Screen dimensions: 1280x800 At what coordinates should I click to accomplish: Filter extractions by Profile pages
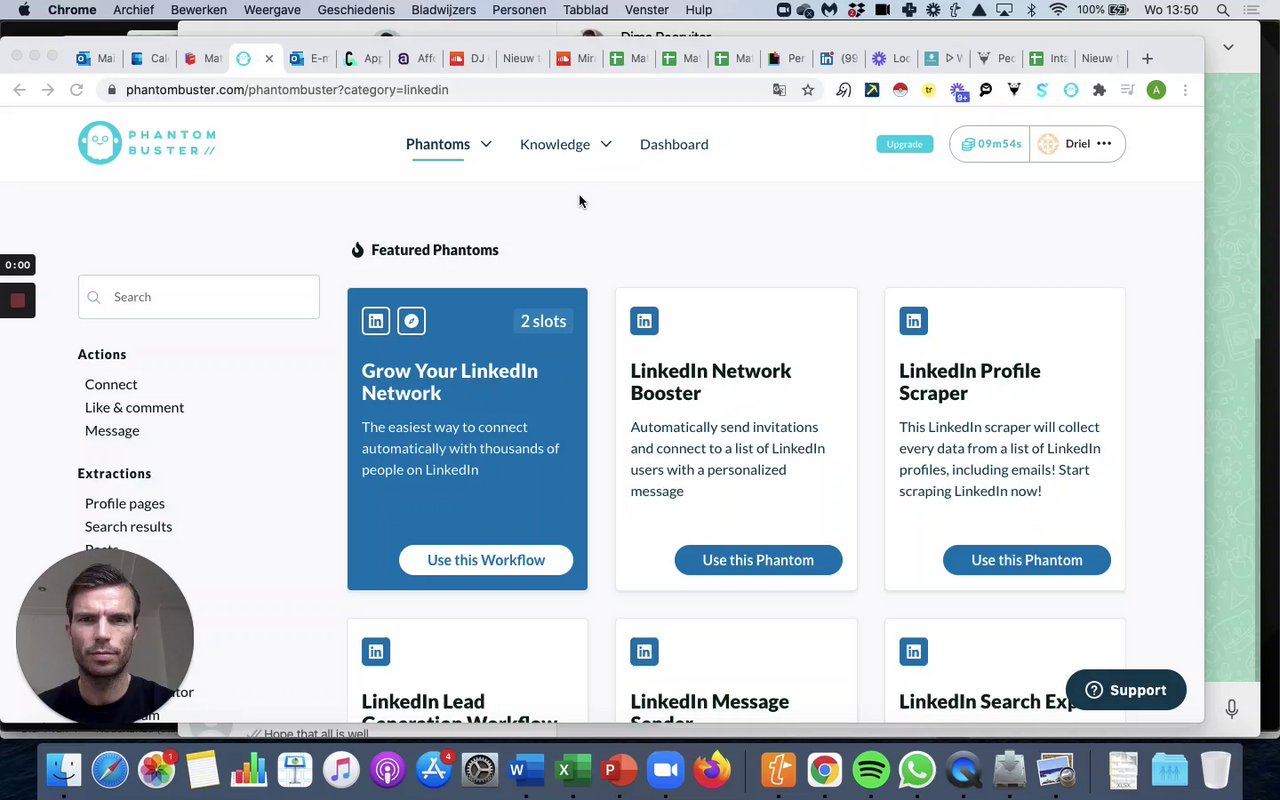pyautogui.click(x=125, y=503)
